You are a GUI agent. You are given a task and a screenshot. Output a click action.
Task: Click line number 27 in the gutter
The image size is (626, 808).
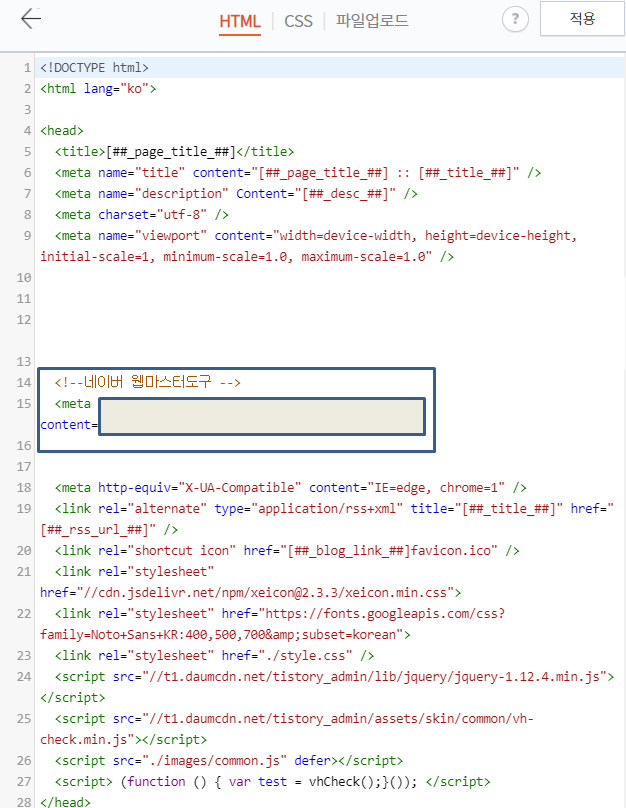pyautogui.click(x=24, y=782)
